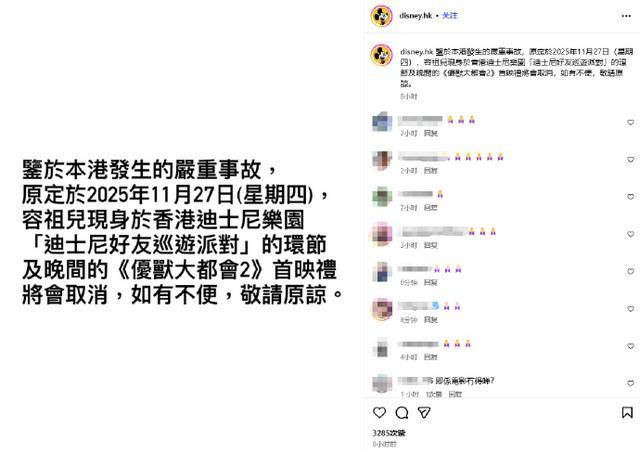
Task: Like the post with heart icon
Action: click(379, 413)
